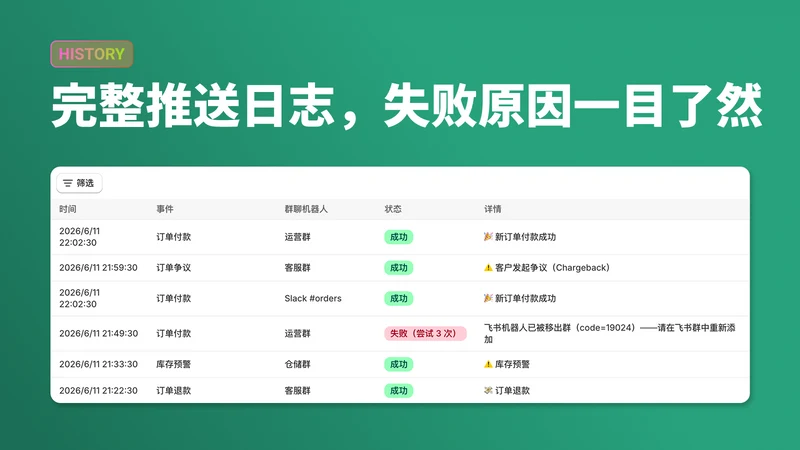Open the 筛选 filter button
The height and width of the screenshot is (450, 800).
point(79,183)
